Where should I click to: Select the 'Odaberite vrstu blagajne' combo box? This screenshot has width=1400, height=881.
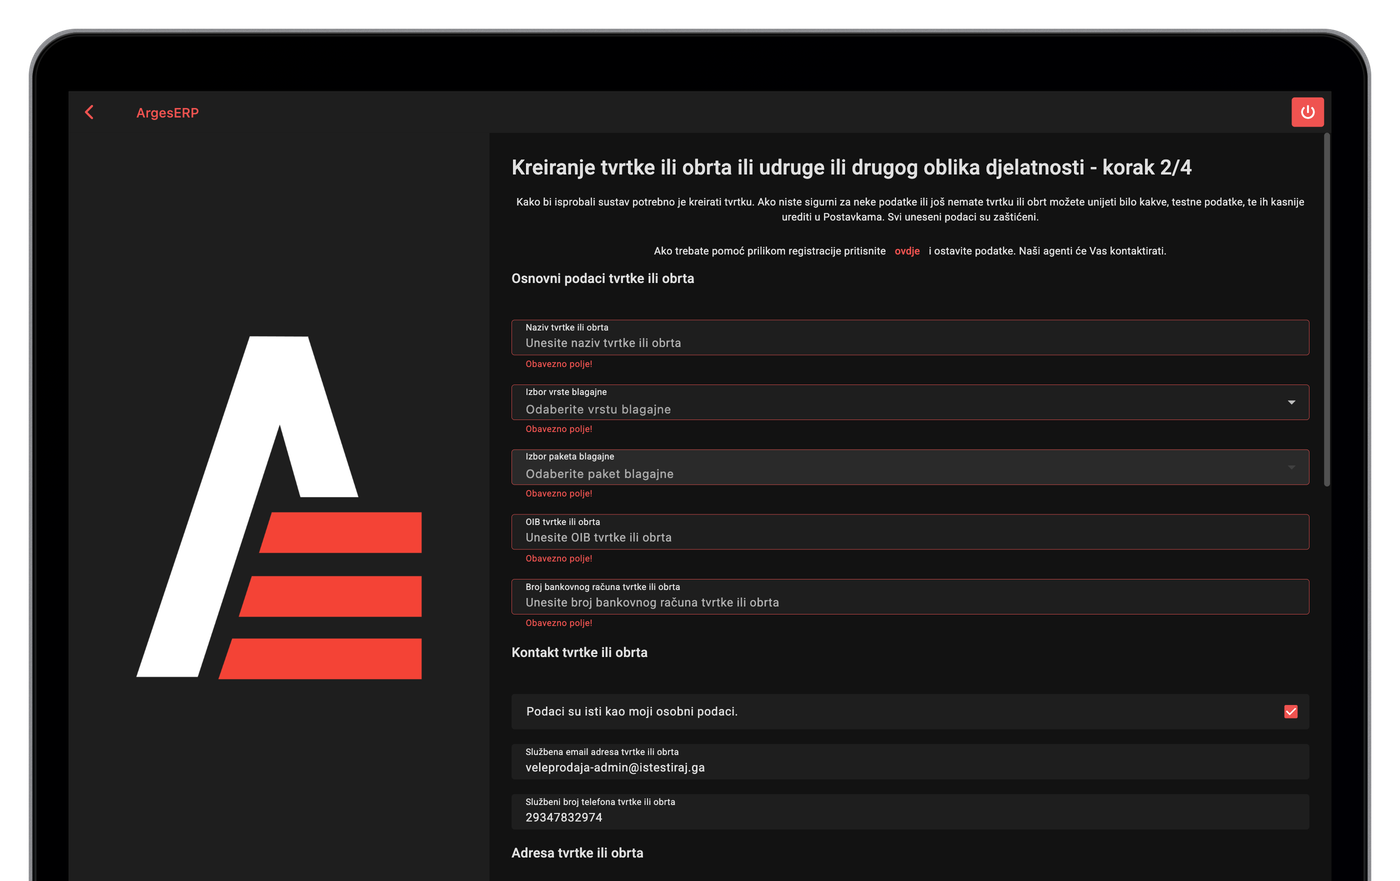point(910,402)
